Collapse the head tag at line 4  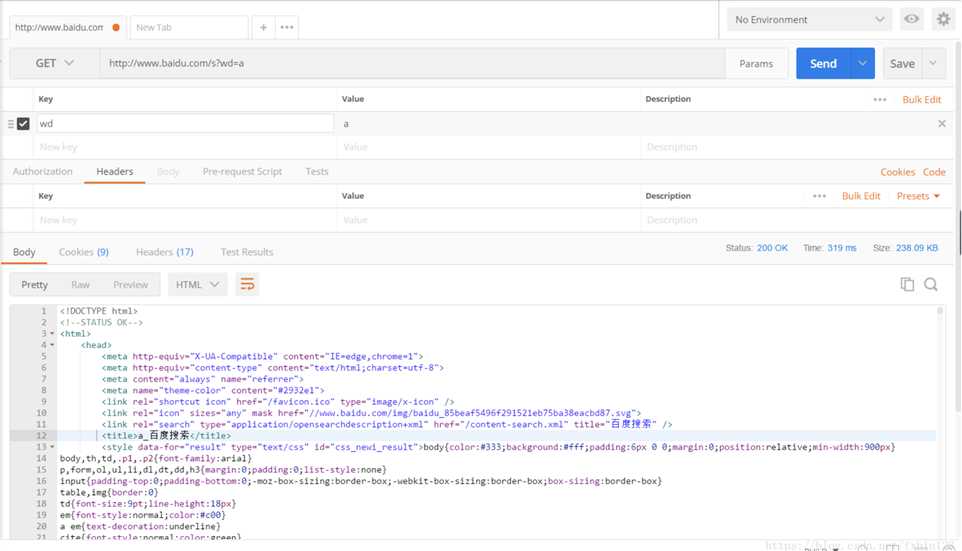[x=52, y=345]
